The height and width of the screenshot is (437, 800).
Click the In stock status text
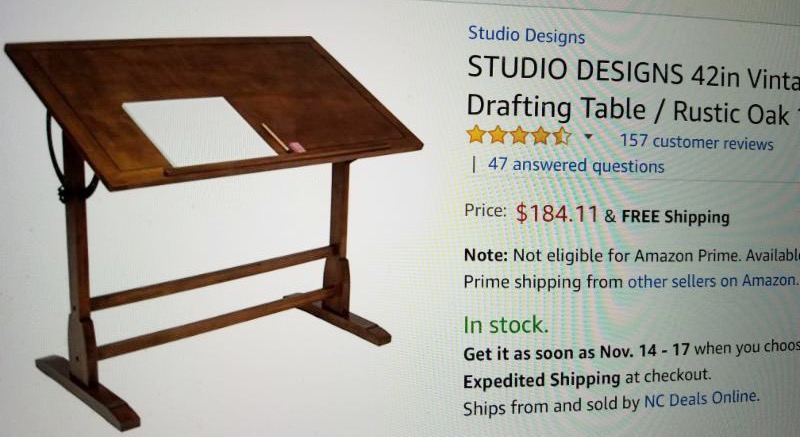pyautogui.click(x=506, y=325)
